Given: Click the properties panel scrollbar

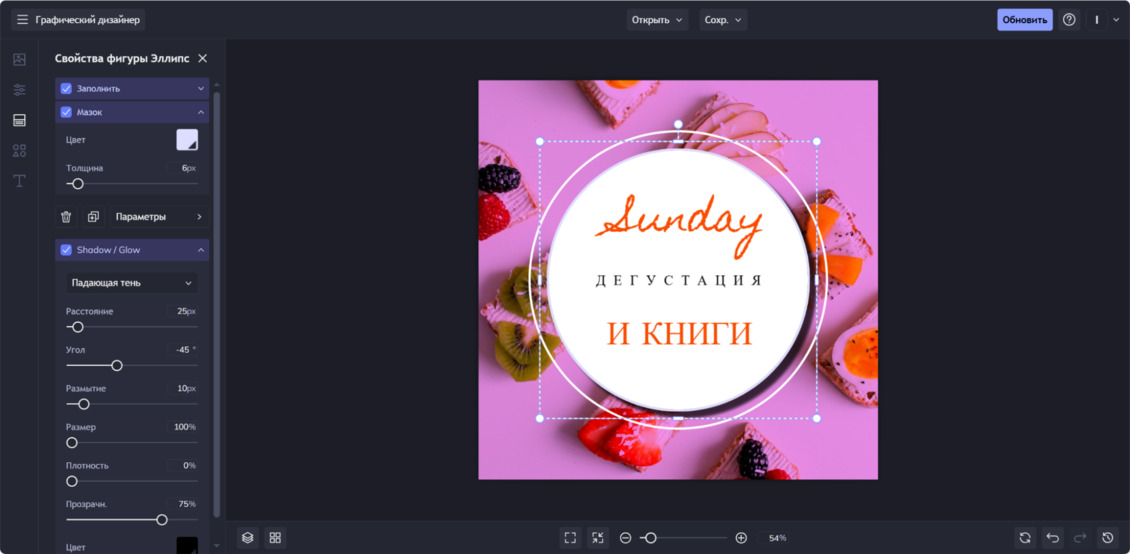Looking at the screenshot, I should coord(217,303).
